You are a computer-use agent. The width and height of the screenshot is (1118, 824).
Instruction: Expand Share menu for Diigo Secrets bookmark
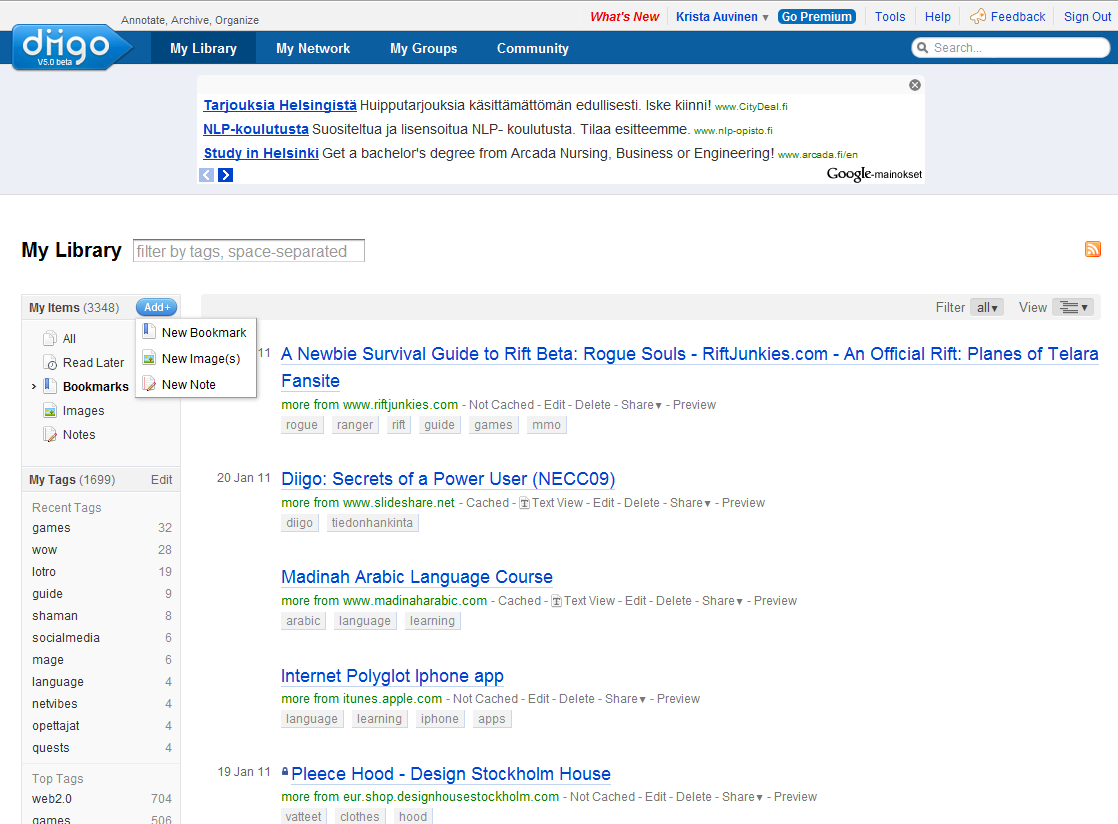(690, 503)
